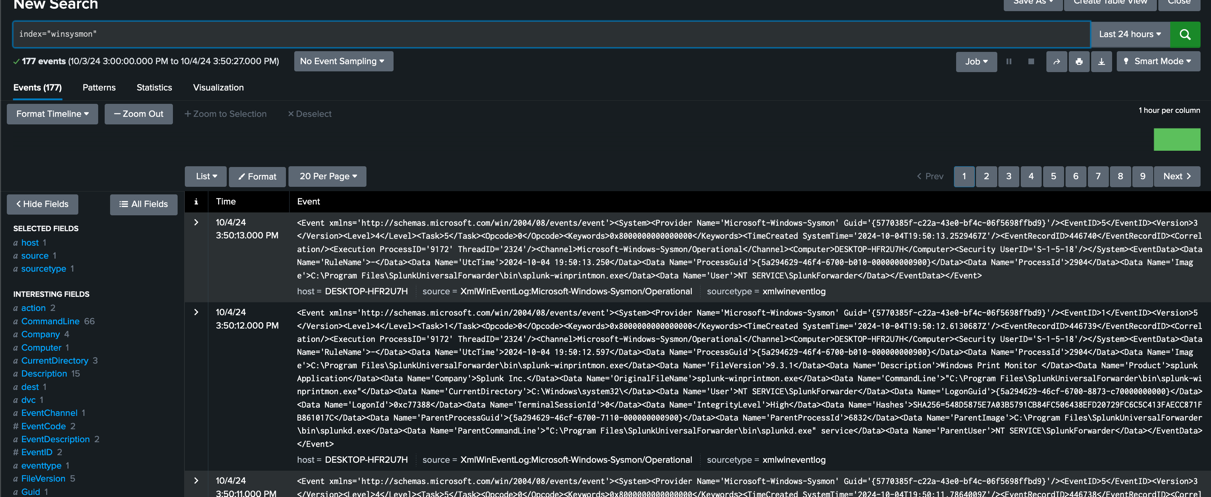Viewport: 1211px width, 497px height.
Task: Select the host field in Selected Fields
Action: (30, 243)
